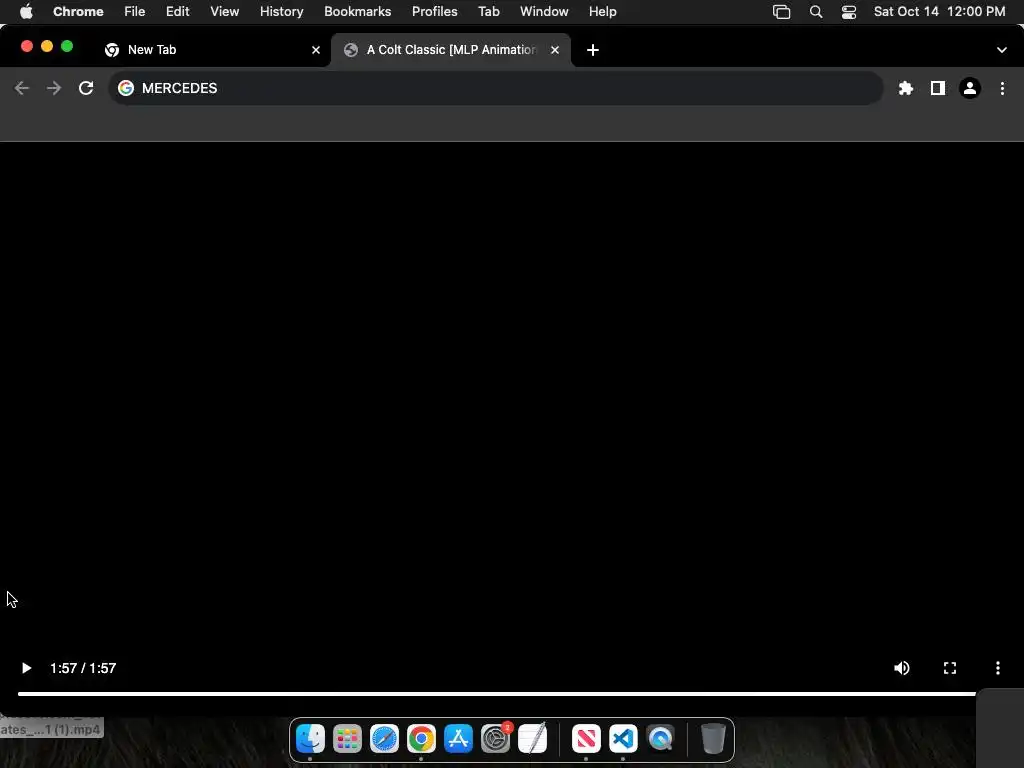
Task: Open the Chrome app menu
Action: (78, 11)
